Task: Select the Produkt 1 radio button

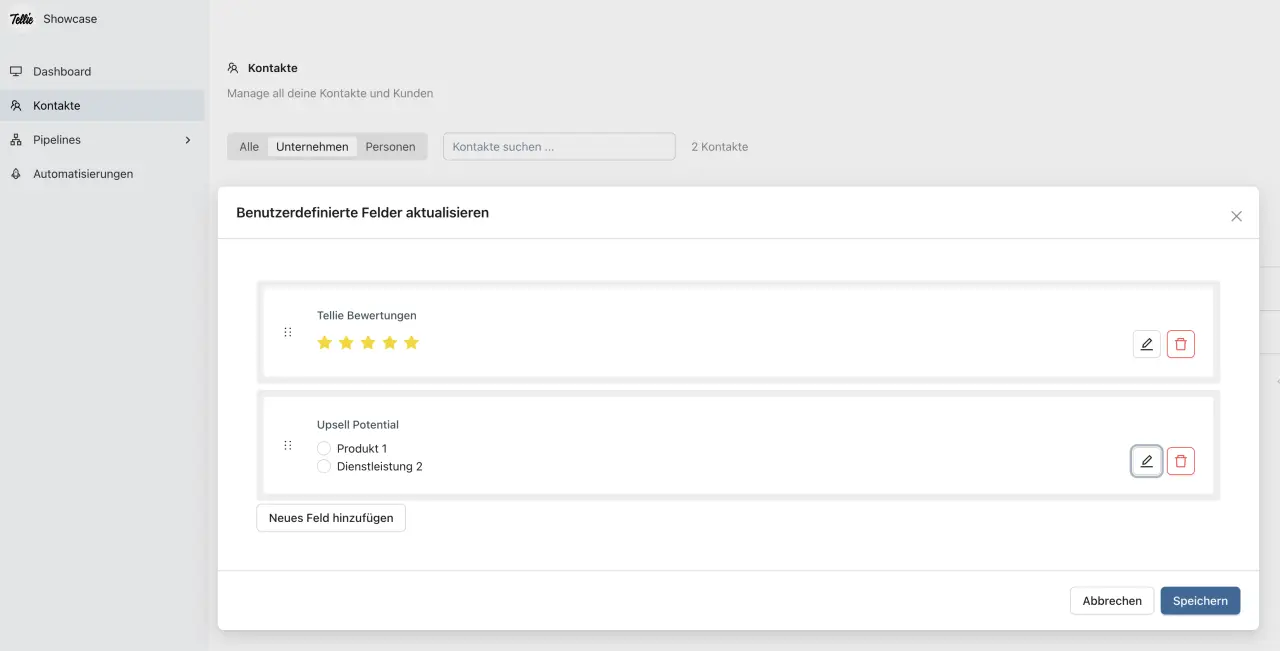Action: pos(324,448)
